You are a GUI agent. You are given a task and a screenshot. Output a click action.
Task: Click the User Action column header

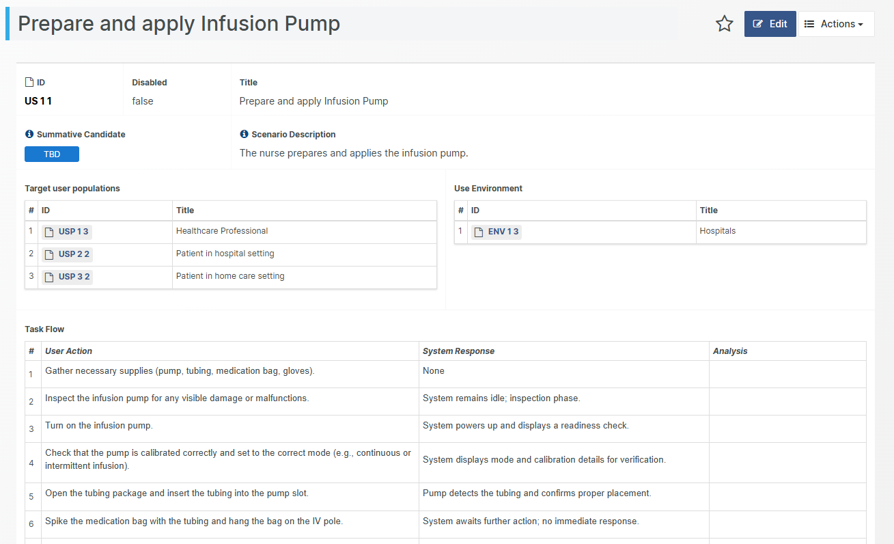click(68, 351)
